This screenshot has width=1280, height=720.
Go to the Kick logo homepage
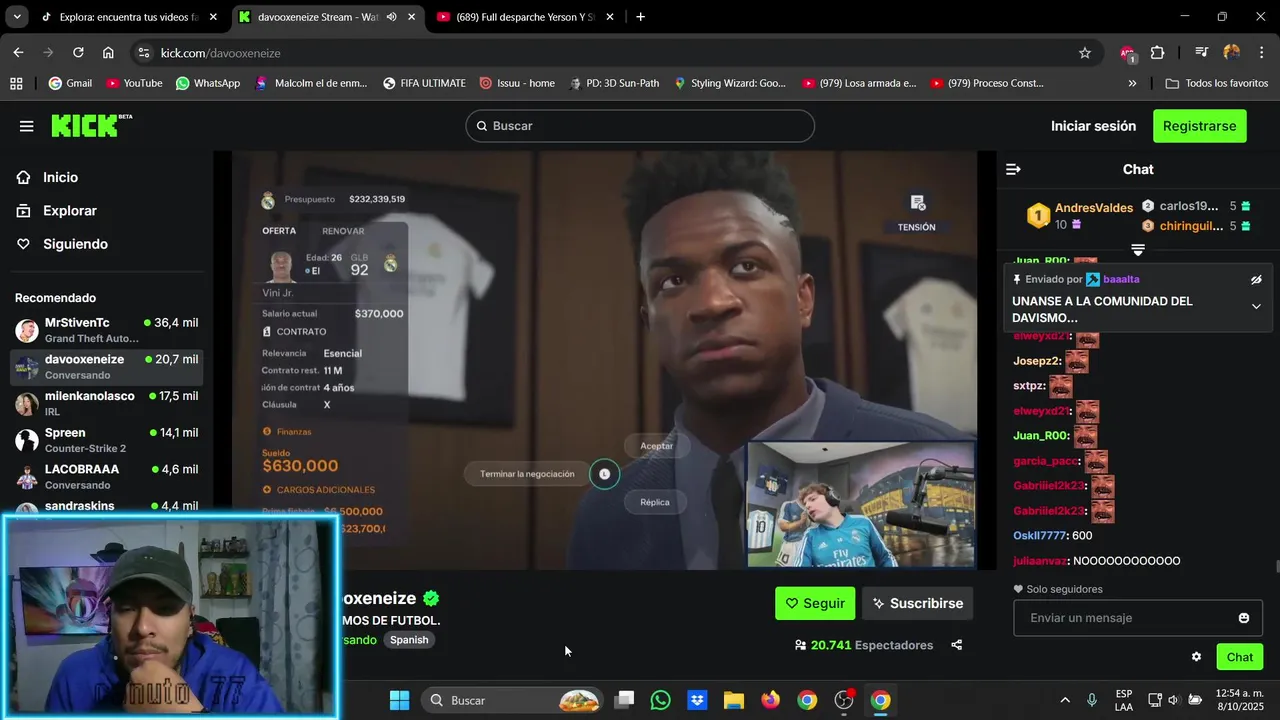[91, 125]
